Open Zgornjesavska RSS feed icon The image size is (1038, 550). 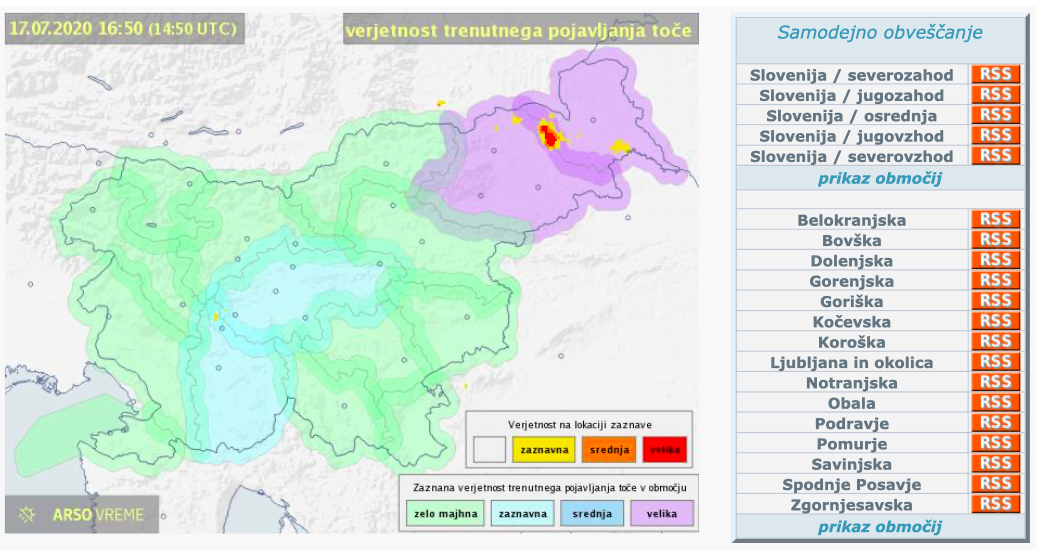coord(995,504)
